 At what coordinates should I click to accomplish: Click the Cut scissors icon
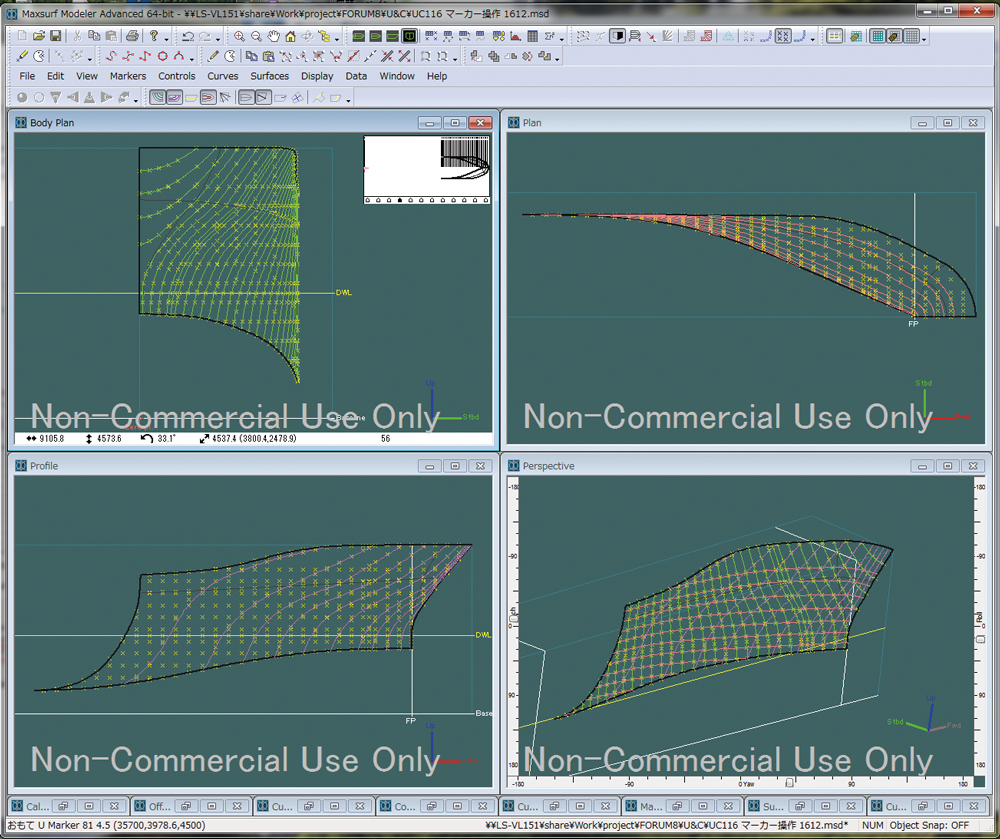pyautogui.click(x=76, y=37)
